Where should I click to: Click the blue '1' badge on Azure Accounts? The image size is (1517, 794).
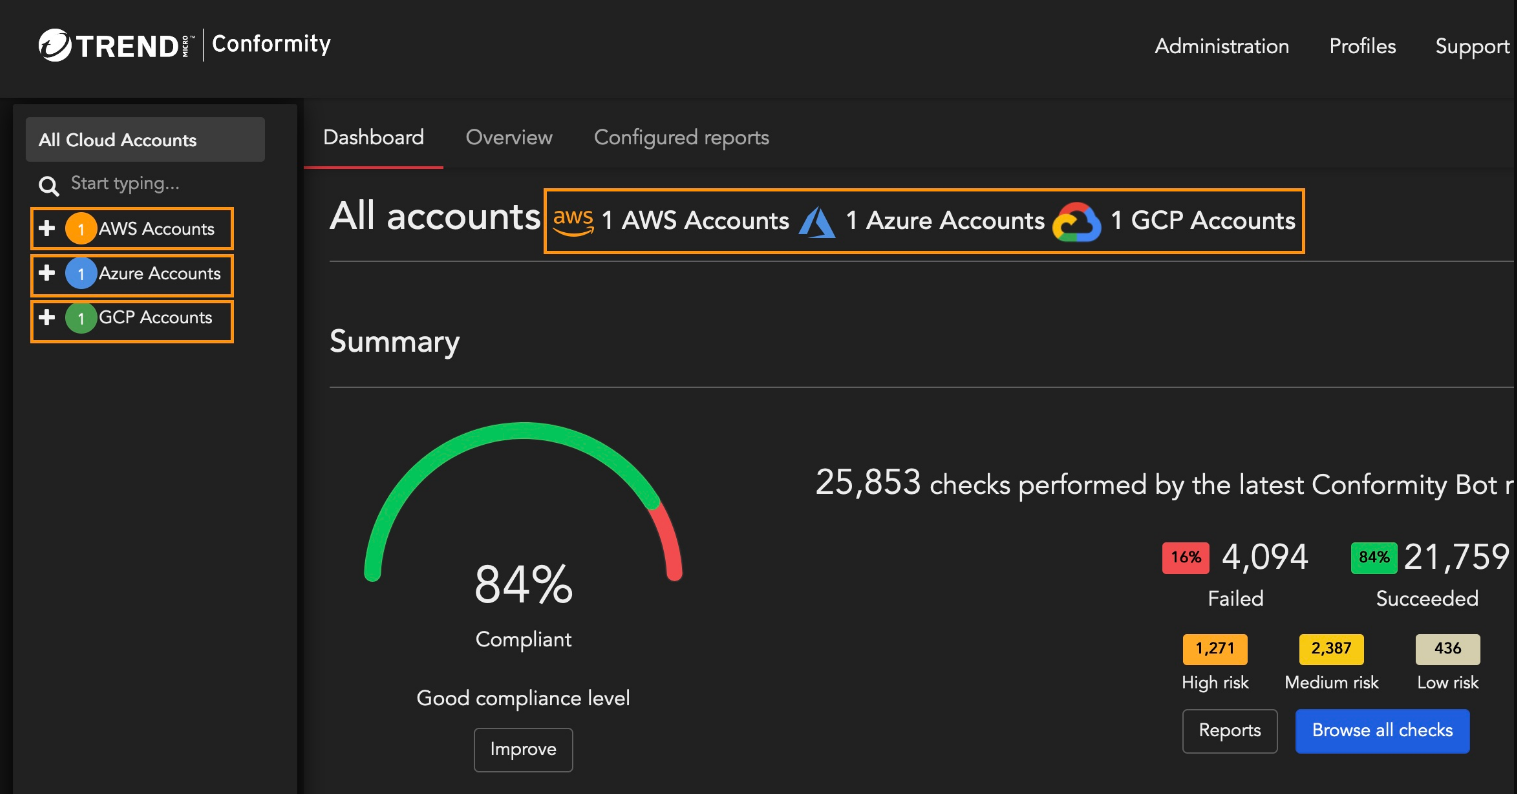click(81, 274)
